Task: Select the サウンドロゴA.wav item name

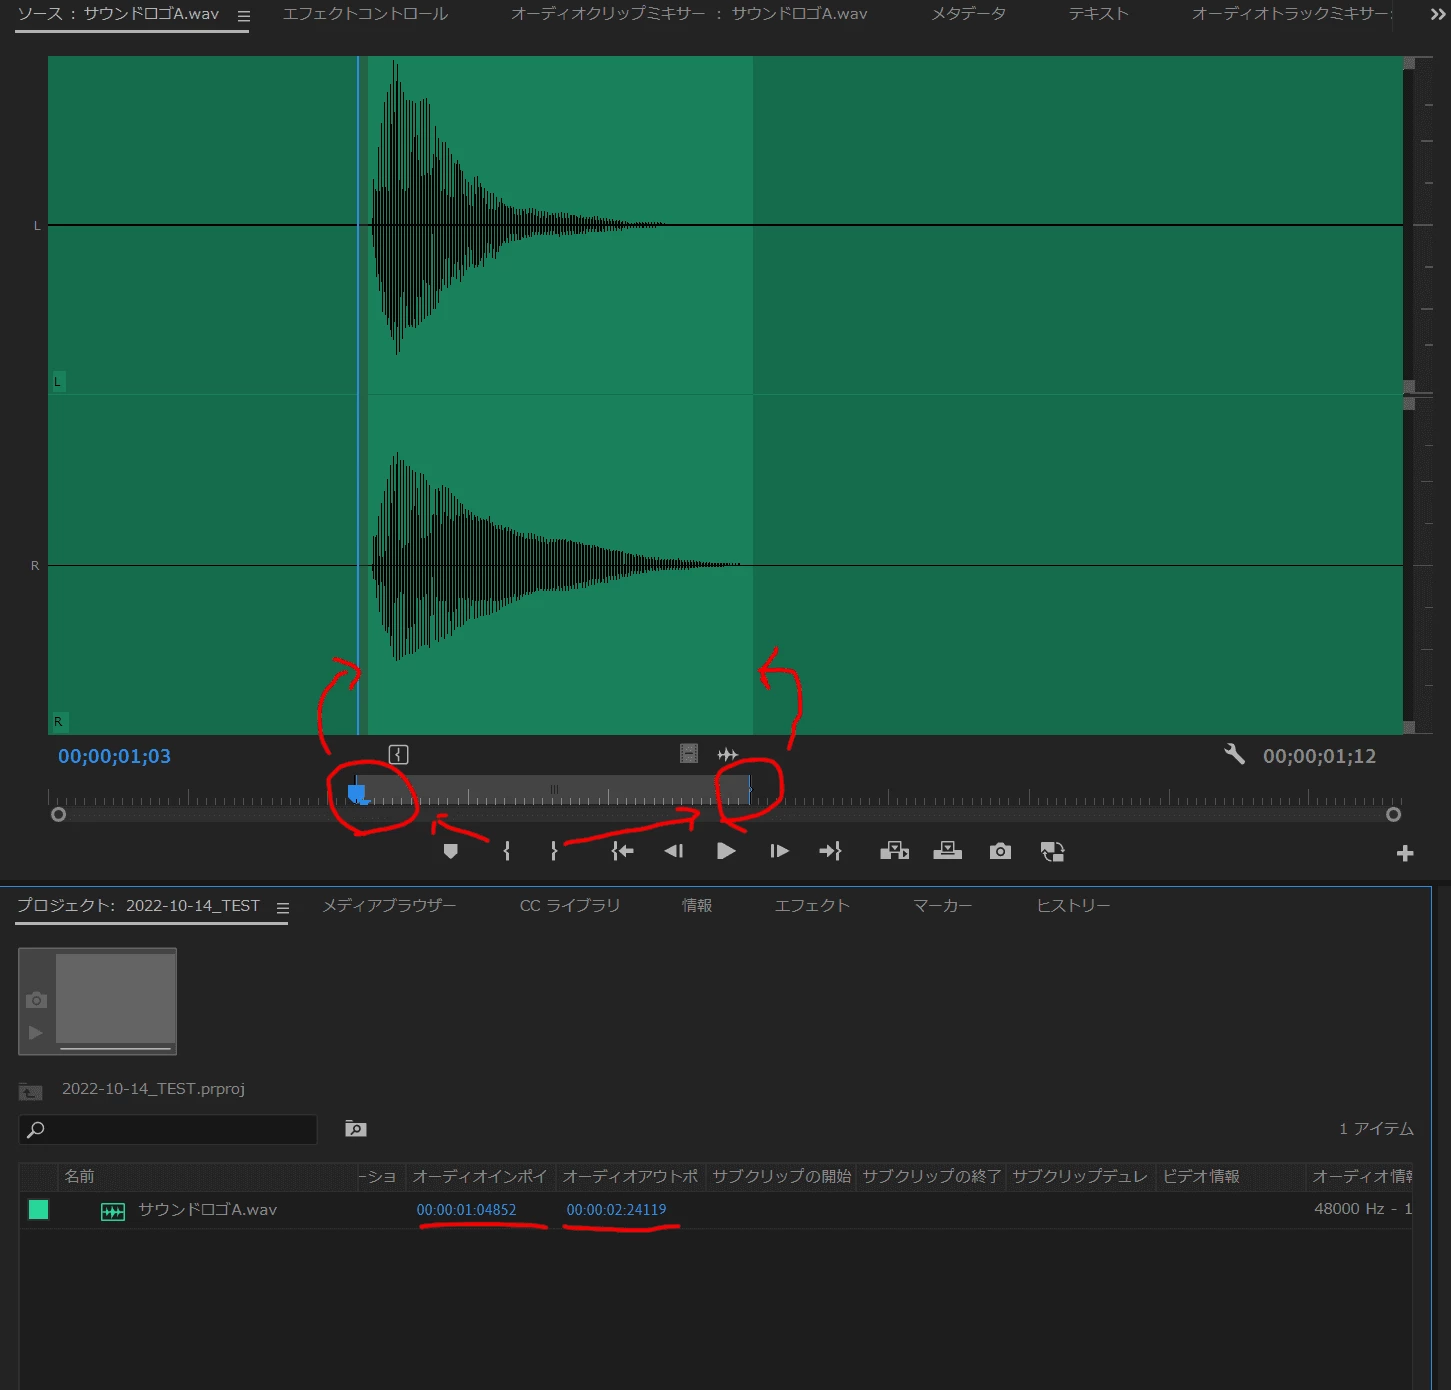Action: coord(207,1210)
